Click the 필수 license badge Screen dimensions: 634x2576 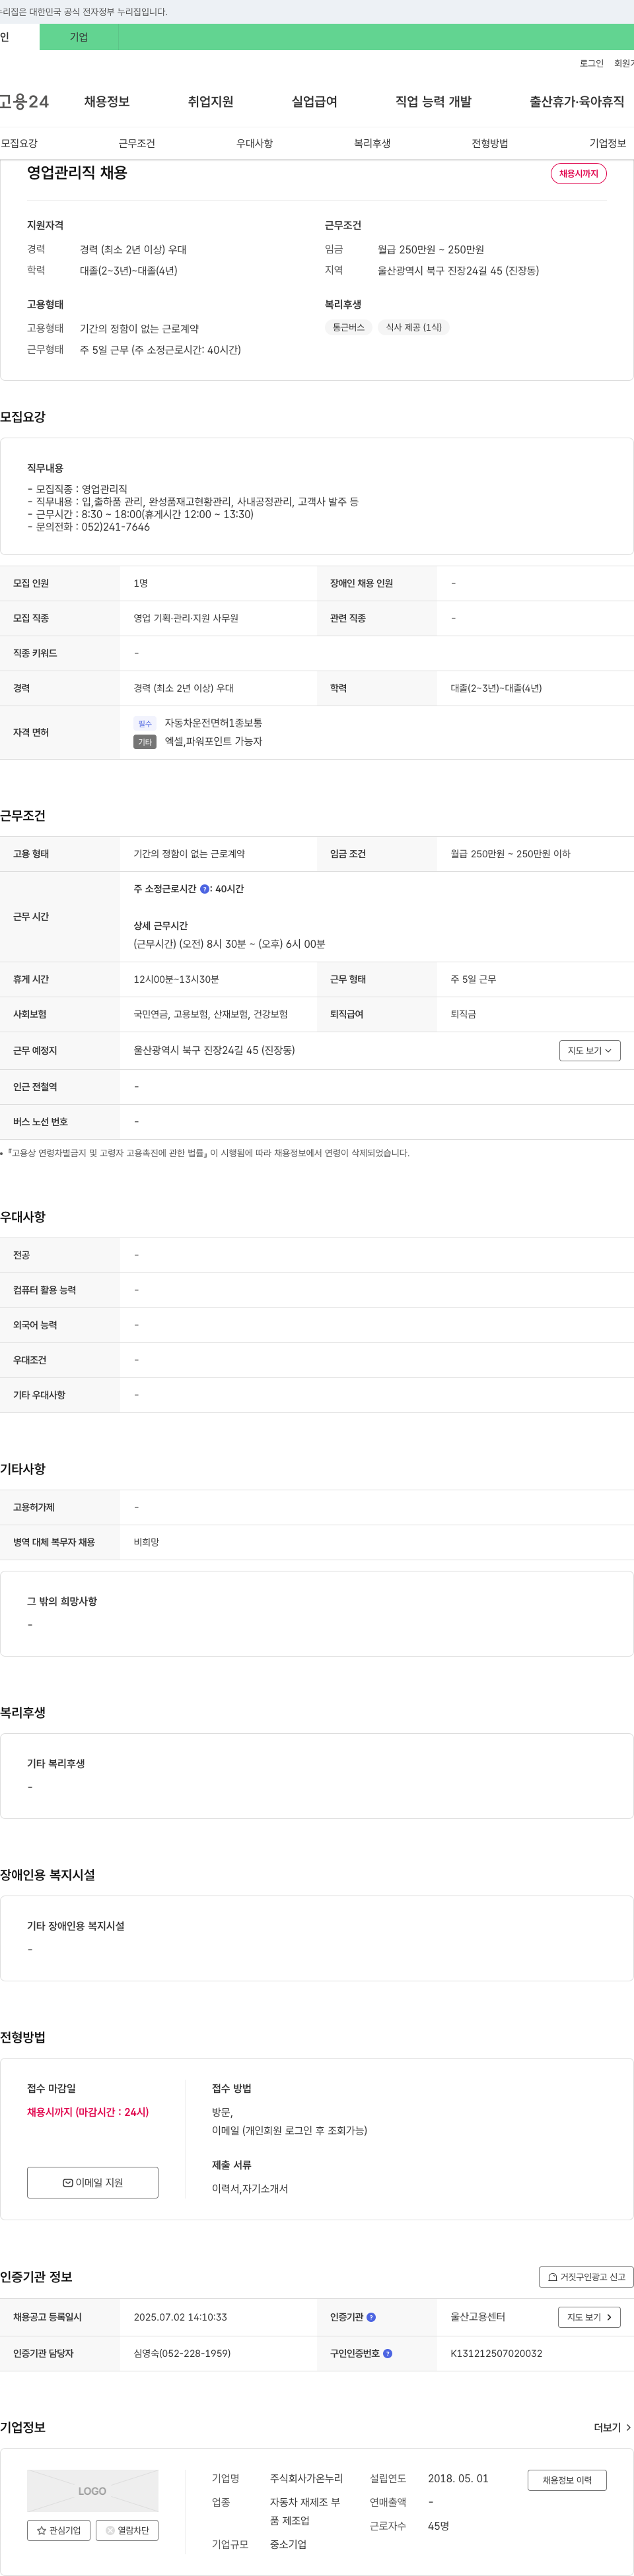click(x=145, y=723)
